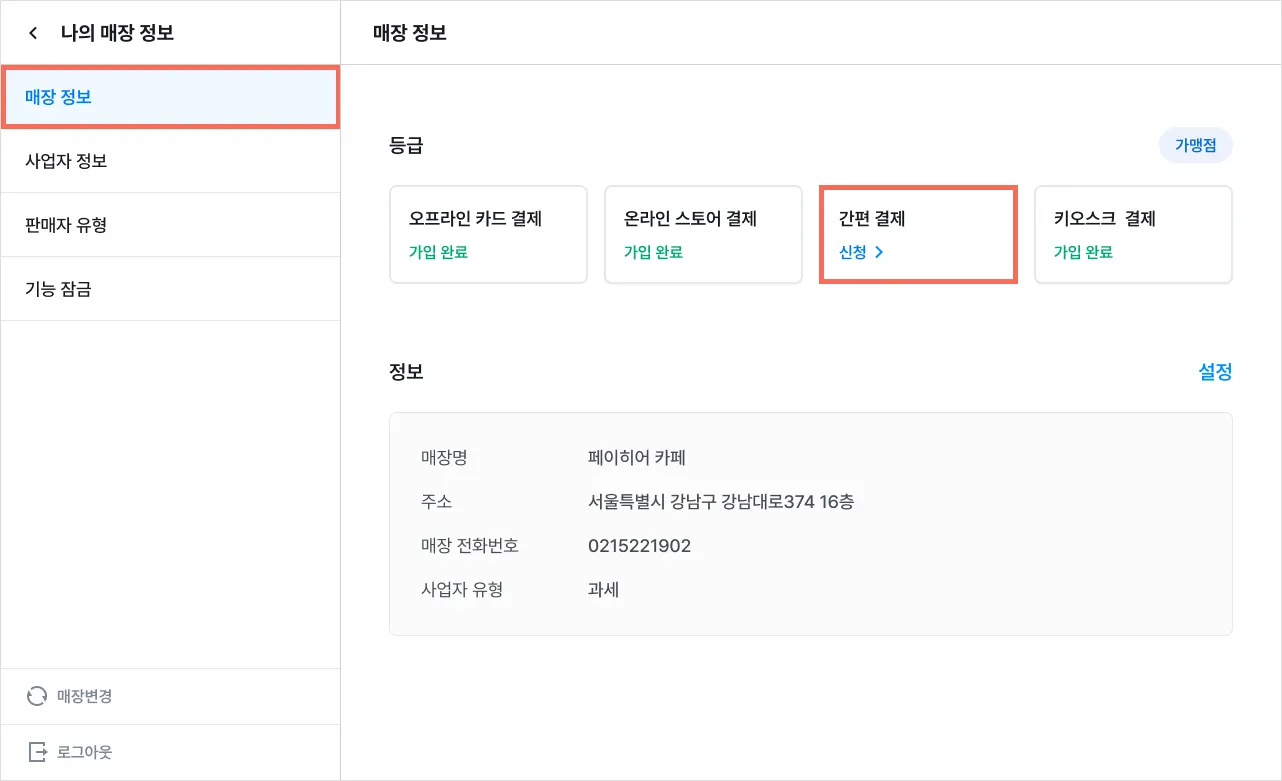This screenshot has height=781, width=1282.
Task: Select 키오스크 결제 card
Action: (1133, 234)
